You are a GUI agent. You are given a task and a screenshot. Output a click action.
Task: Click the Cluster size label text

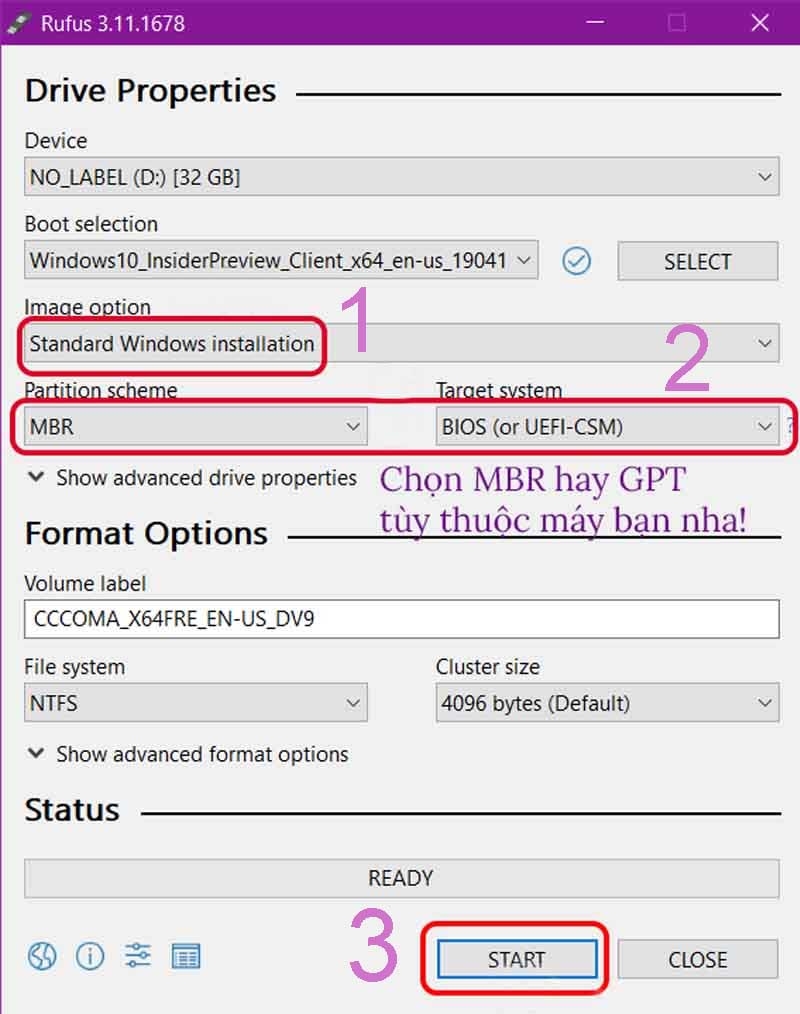click(x=488, y=667)
